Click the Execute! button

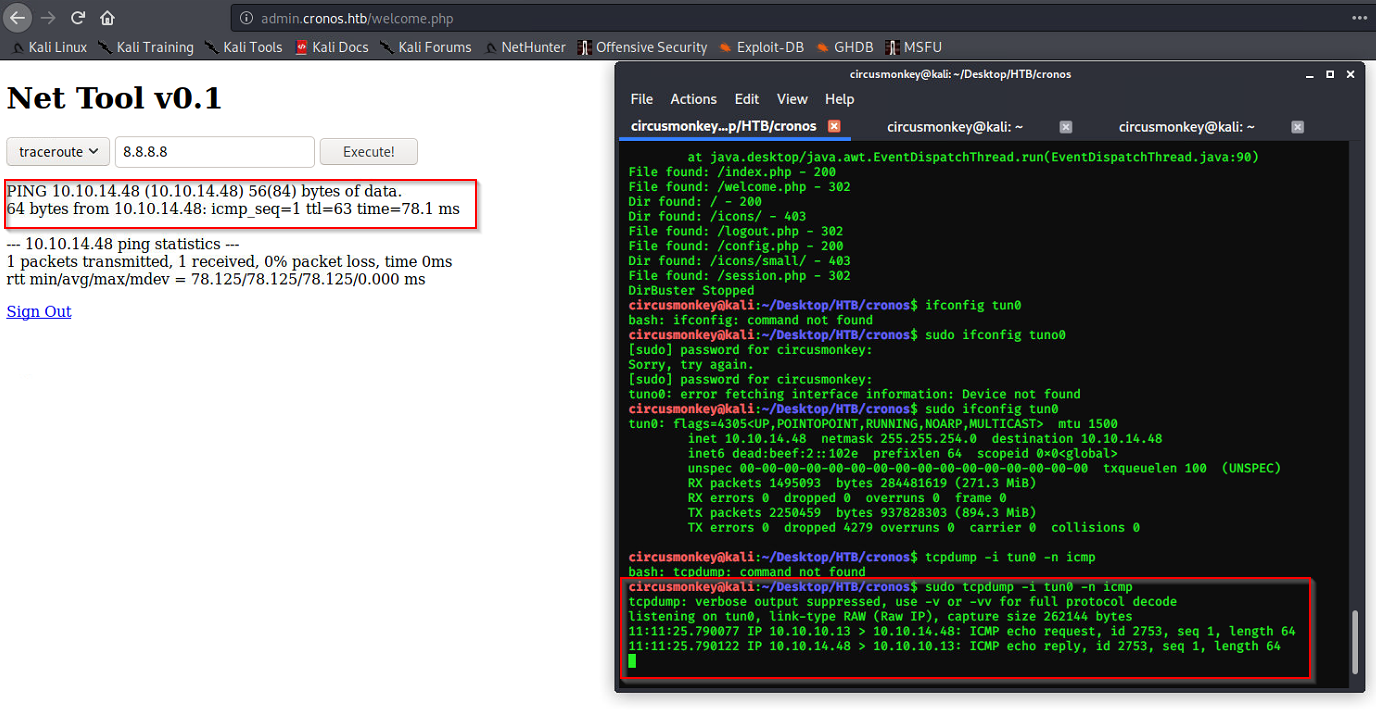pyautogui.click(x=368, y=152)
